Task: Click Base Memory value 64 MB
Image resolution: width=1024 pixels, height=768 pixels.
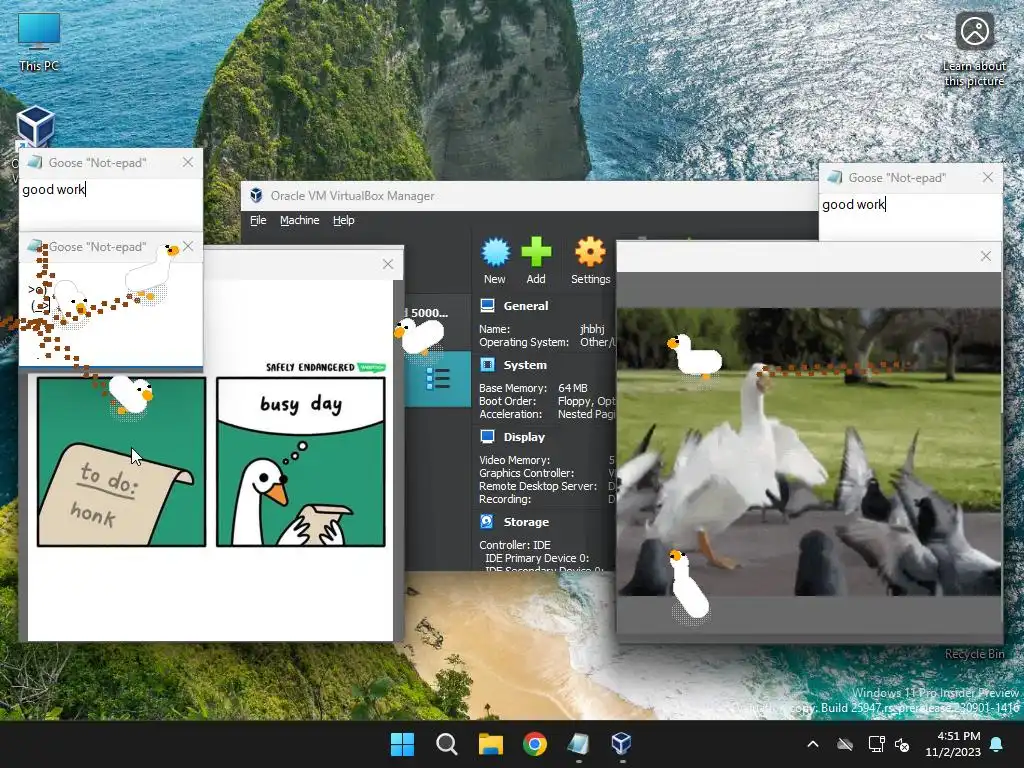Action: pos(572,388)
